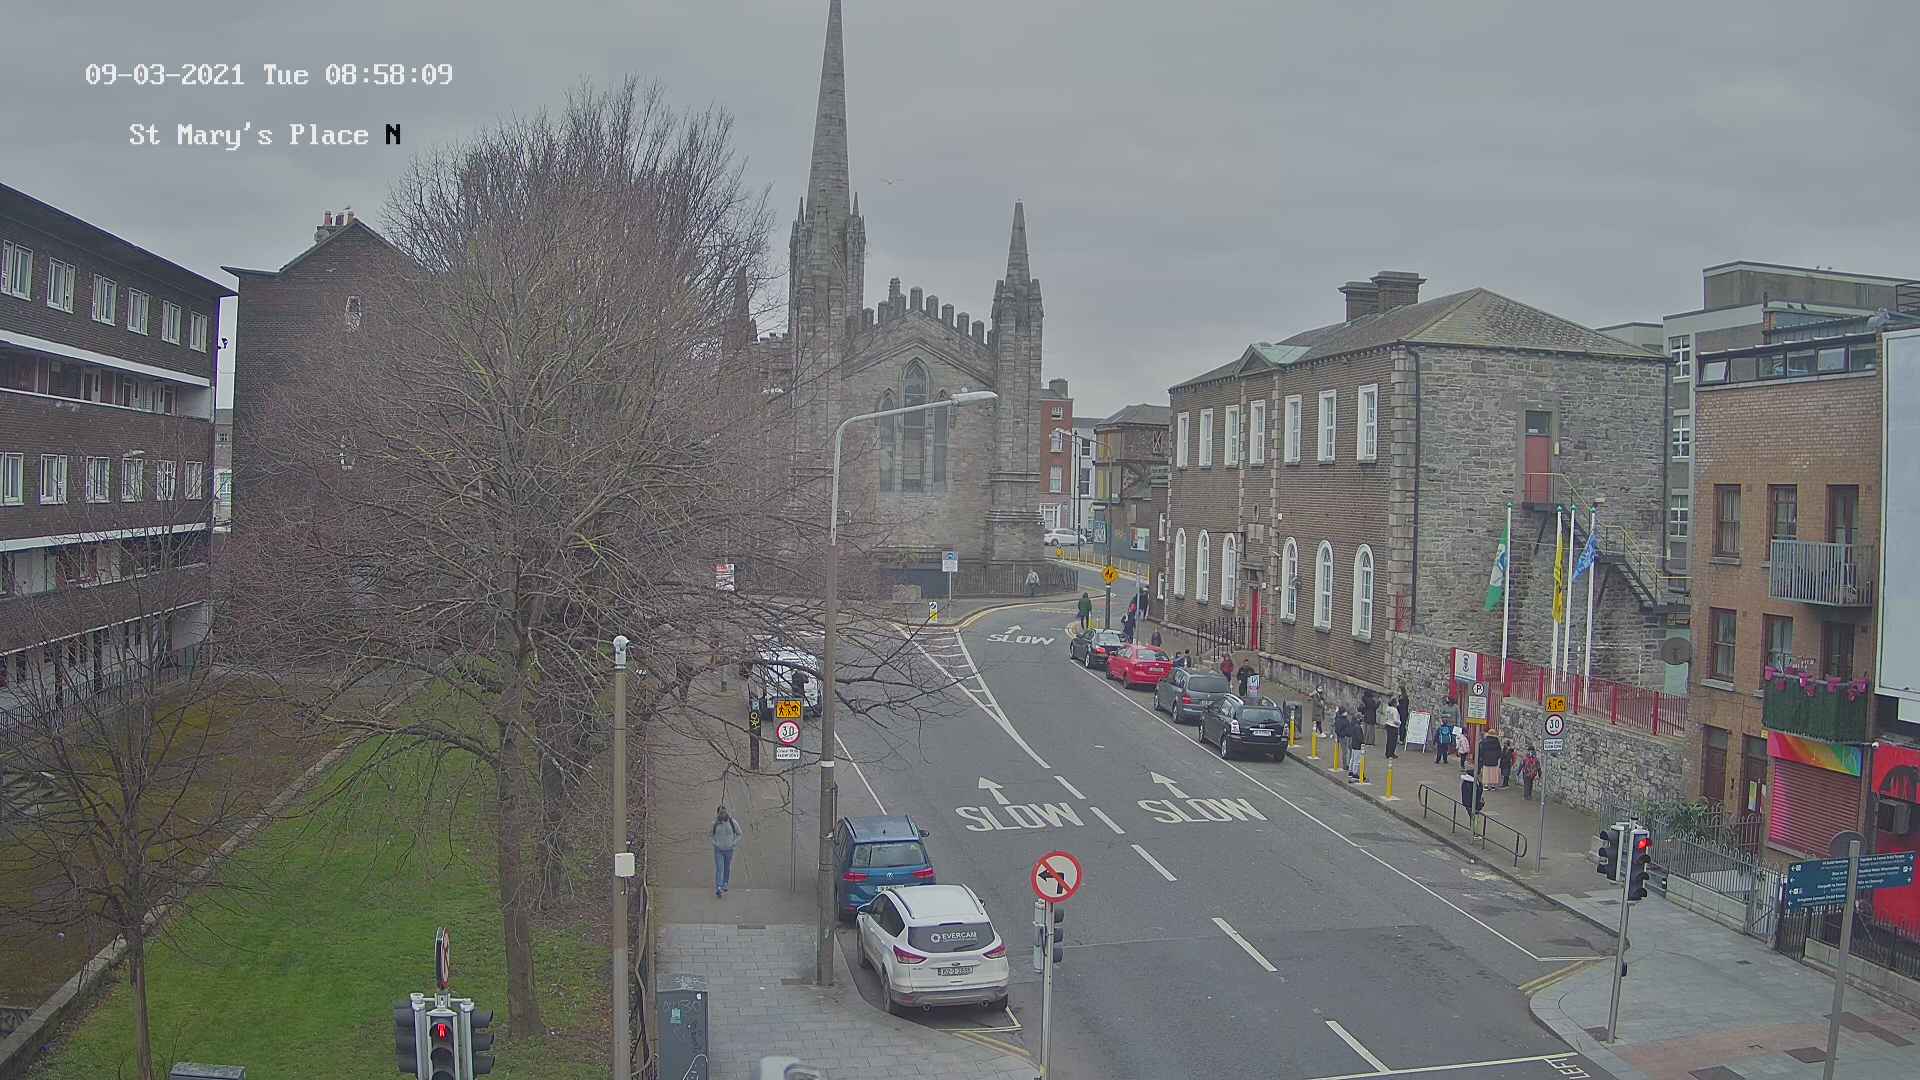Click the St Mary's Place N camera label
1920x1080 pixels.
265,135
